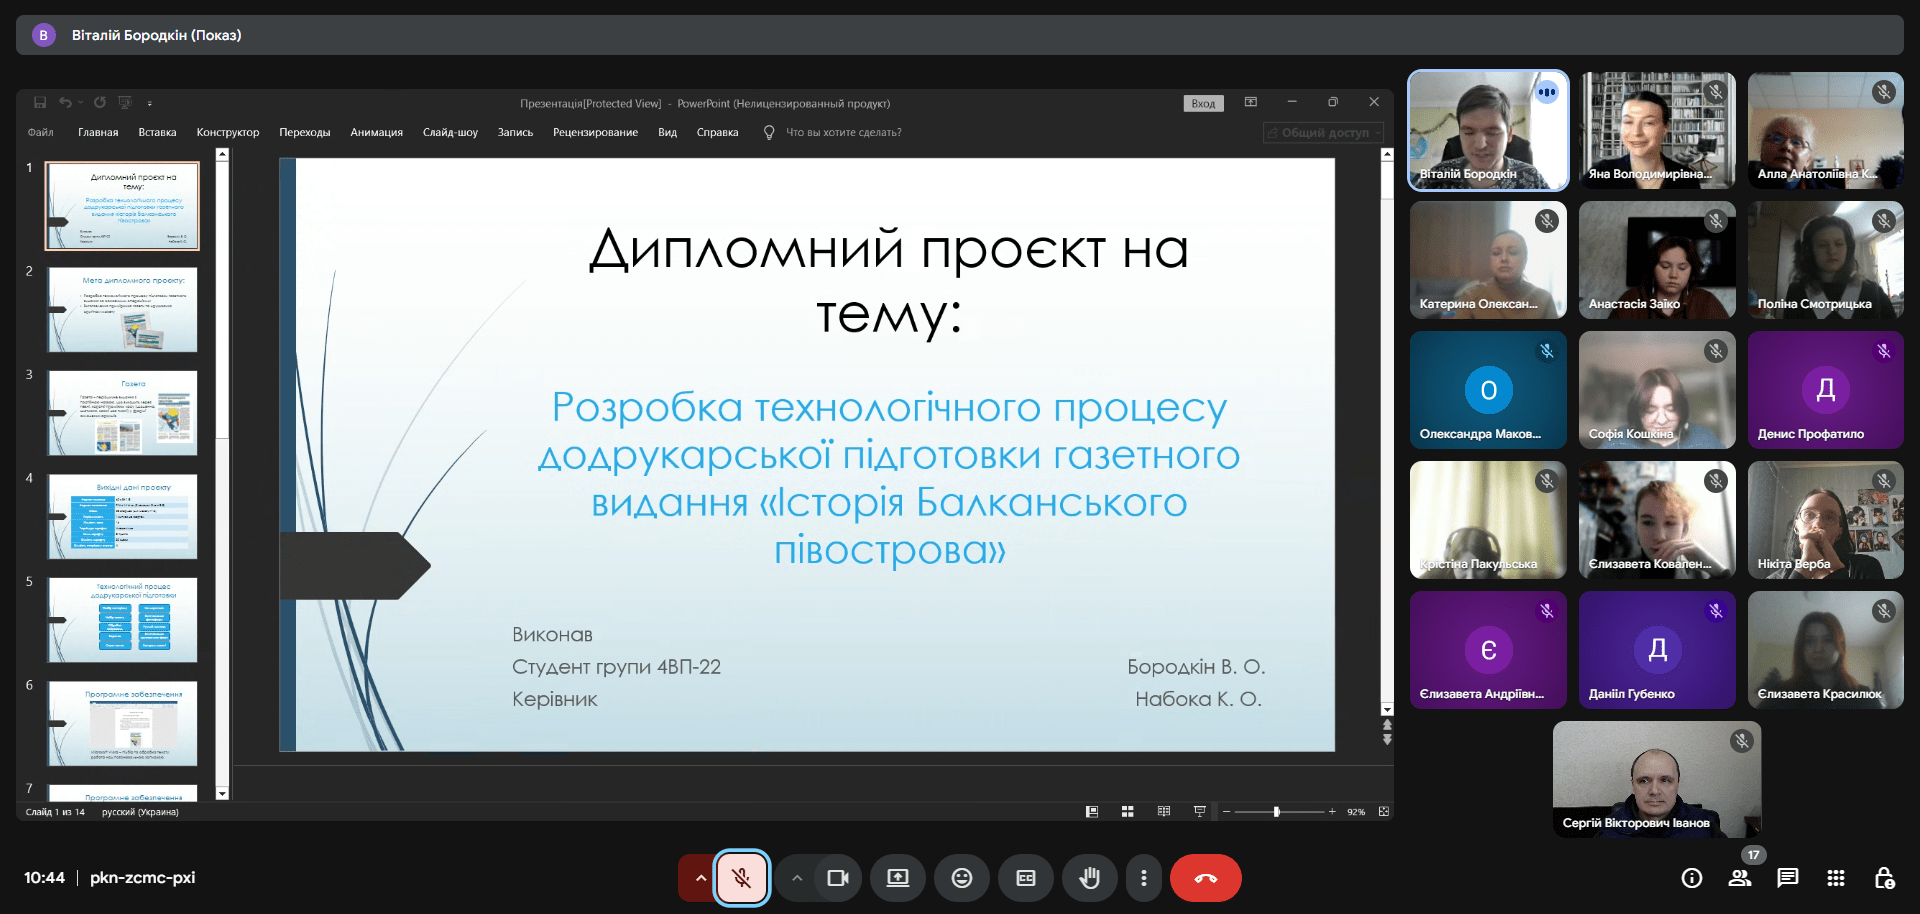Screen dimensions: 1920x914
Task: Open more options three-dot menu
Action: 1143,878
